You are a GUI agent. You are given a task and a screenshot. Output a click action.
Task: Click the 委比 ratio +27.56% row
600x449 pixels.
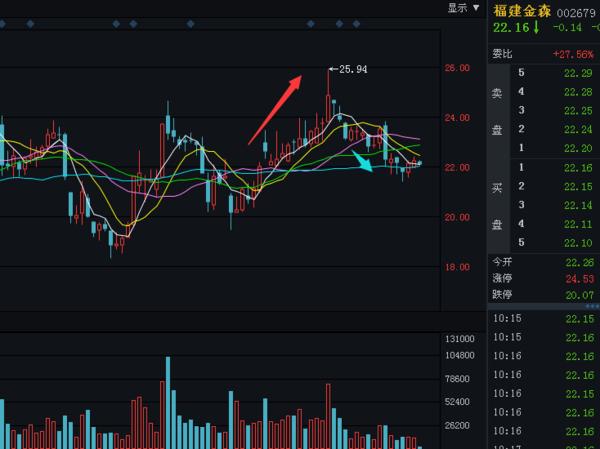[544, 54]
